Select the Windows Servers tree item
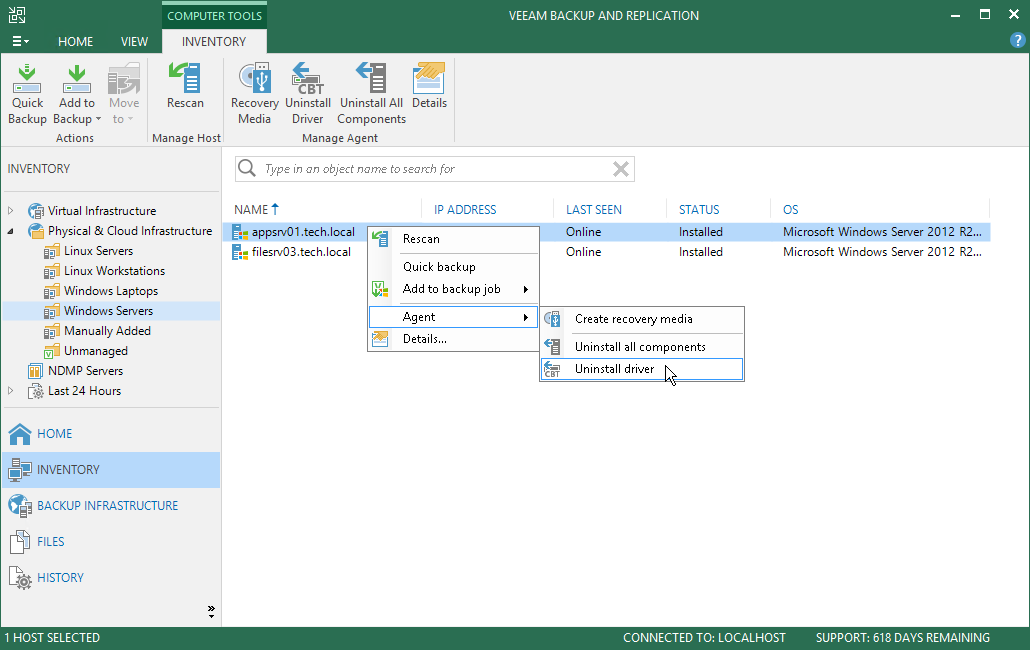The height and width of the screenshot is (650, 1030). pos(108,311)
